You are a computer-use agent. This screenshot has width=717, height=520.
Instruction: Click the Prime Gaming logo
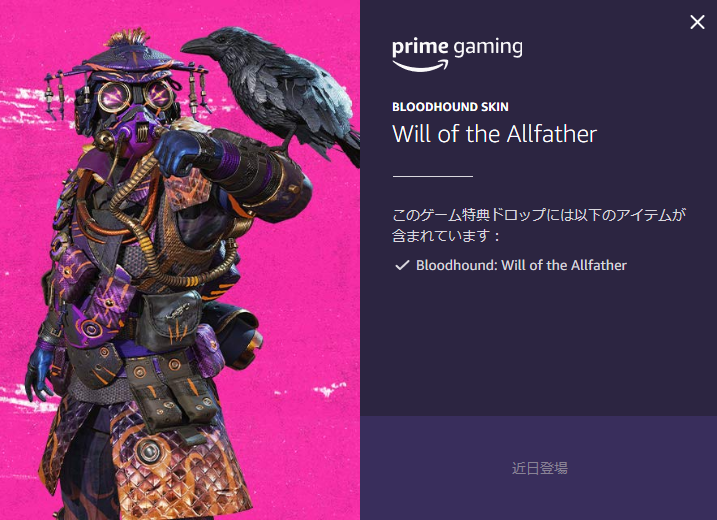coord(457,55)
